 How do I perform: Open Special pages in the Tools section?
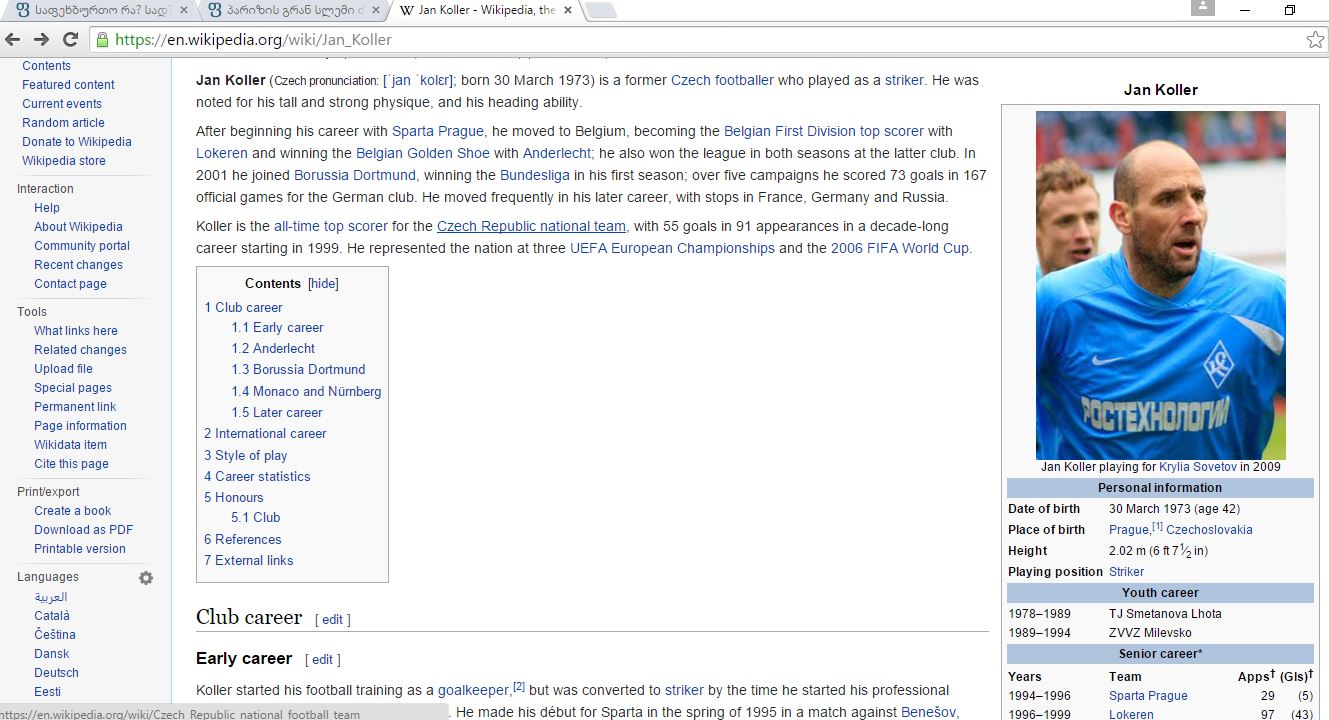(73, 388)
